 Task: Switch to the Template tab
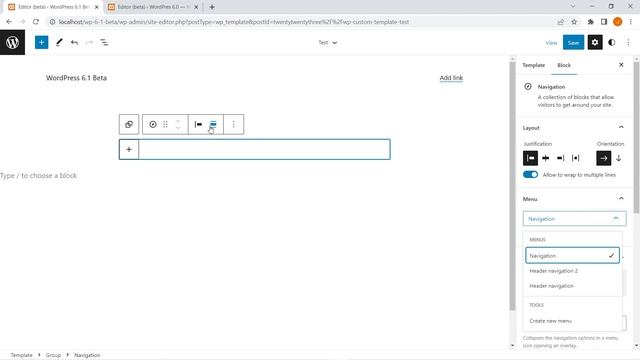533,65
